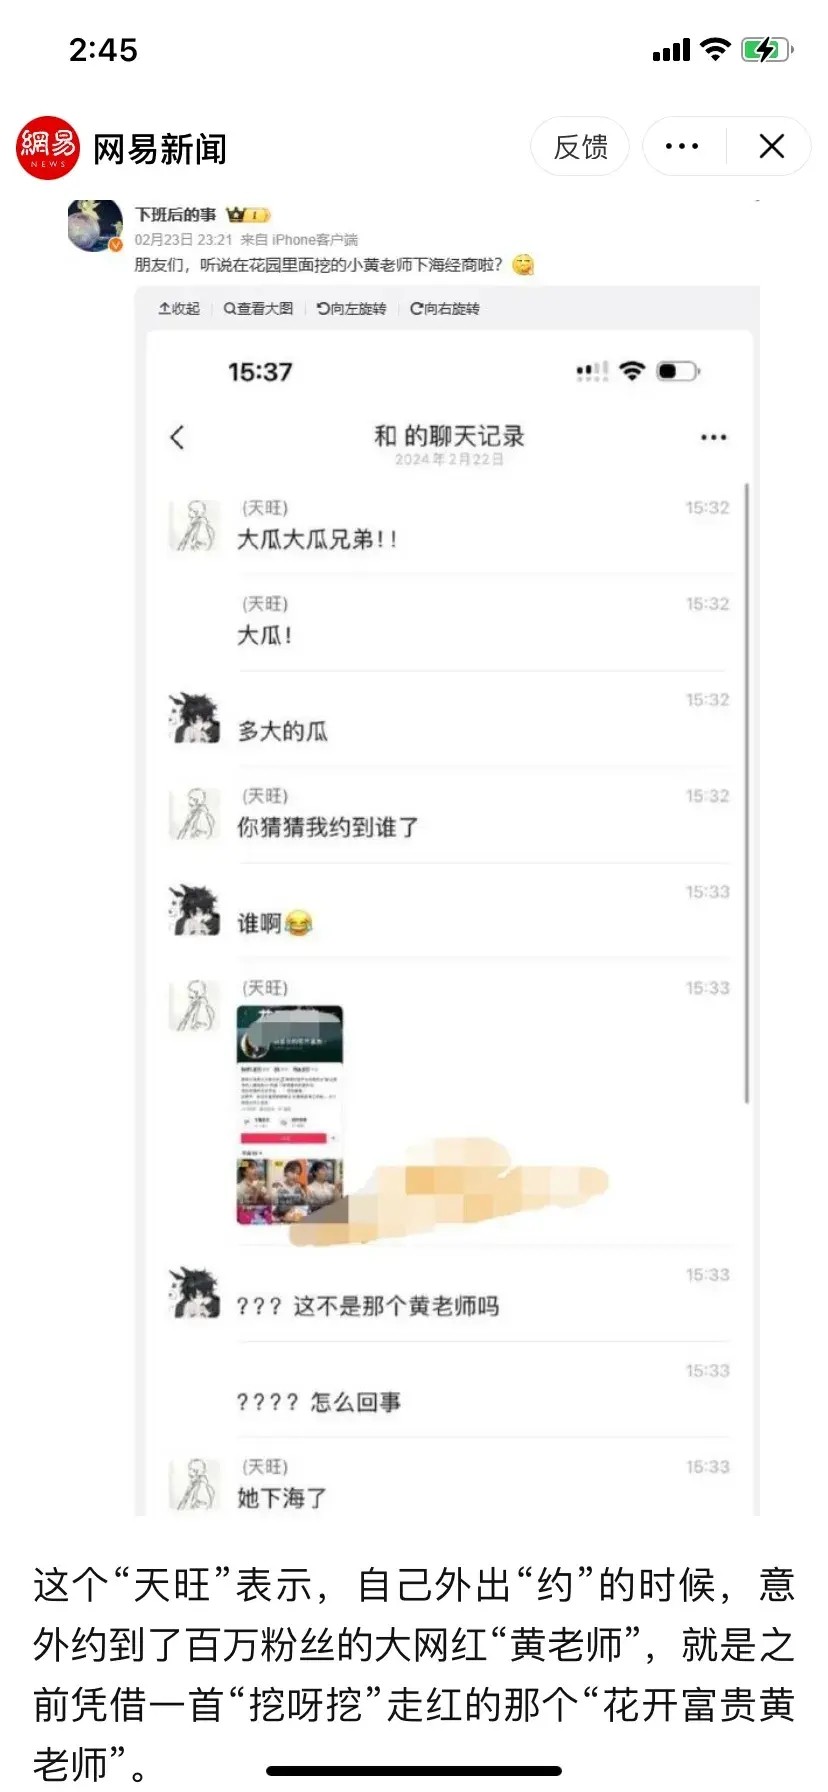Image resolution: width=828 pixels, height=1792 pixels.
Task: Tap the dark anime avatar beside 多大的瓜
Action: tap(194, 718)
